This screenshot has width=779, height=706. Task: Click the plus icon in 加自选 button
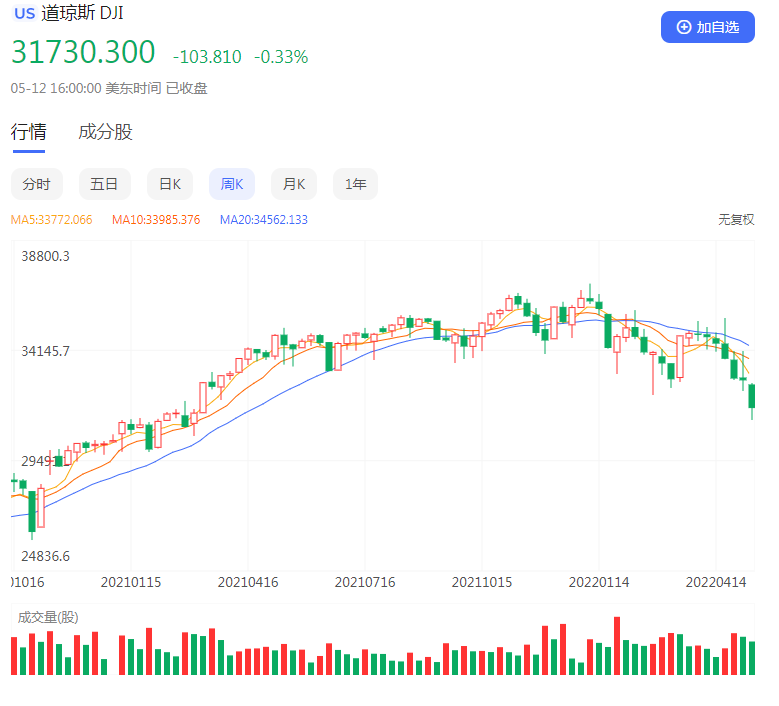tap(684, 27)
